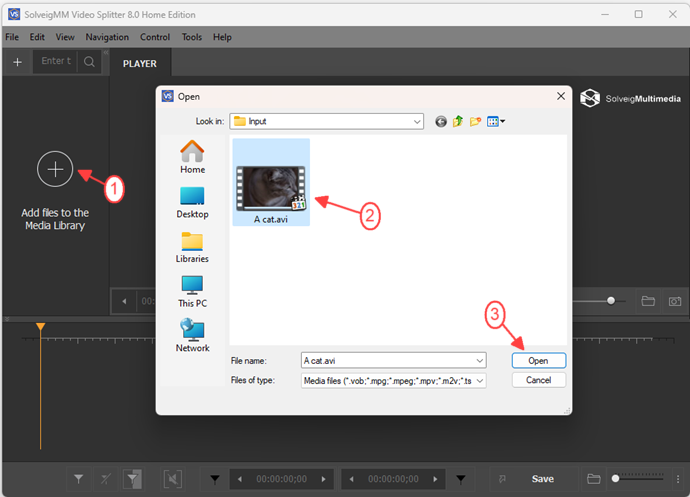
Task: Adjust the player volume slider knob
Action: tap(611, 301)
